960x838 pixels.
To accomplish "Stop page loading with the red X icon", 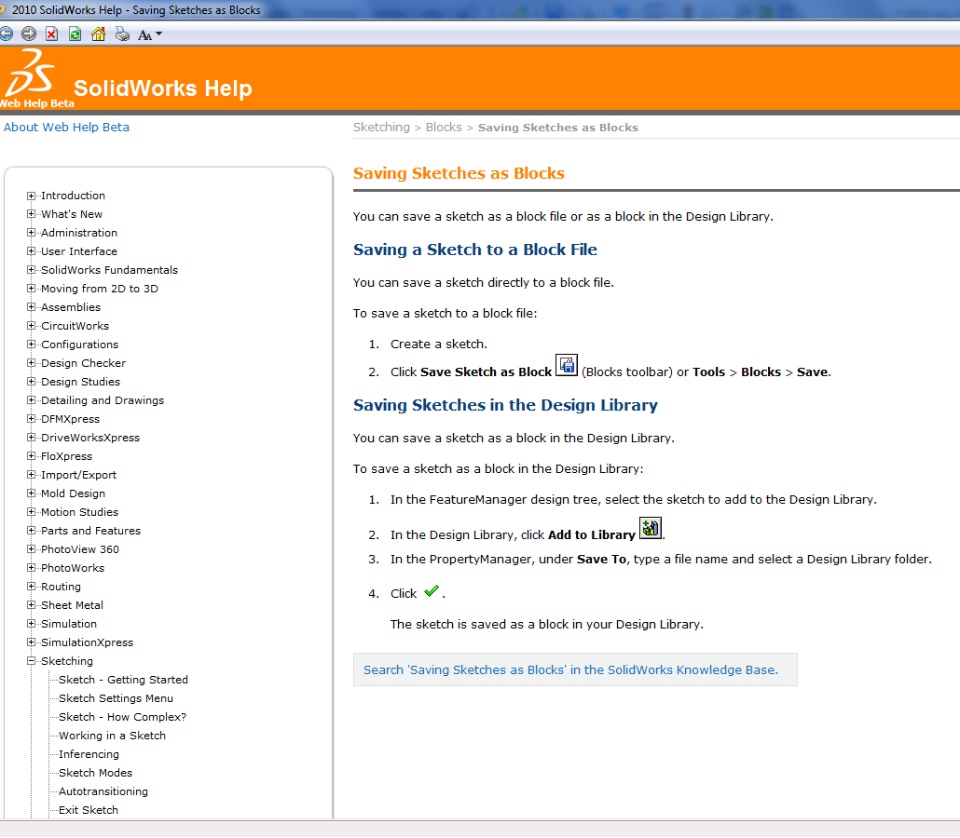I will coord(52,34).
